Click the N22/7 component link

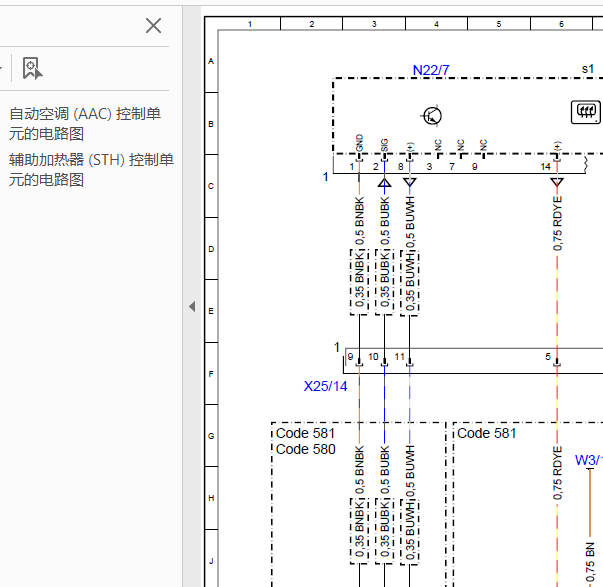coord(431,70)
